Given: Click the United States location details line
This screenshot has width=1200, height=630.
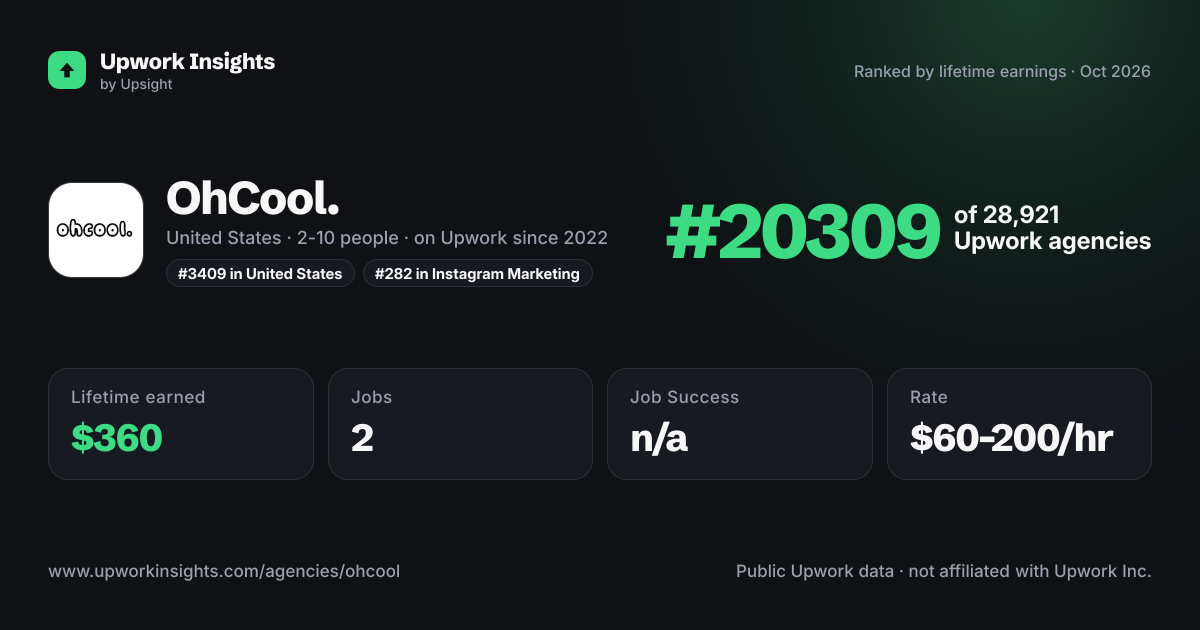Looking at the screenshot, I should (387, 239).
